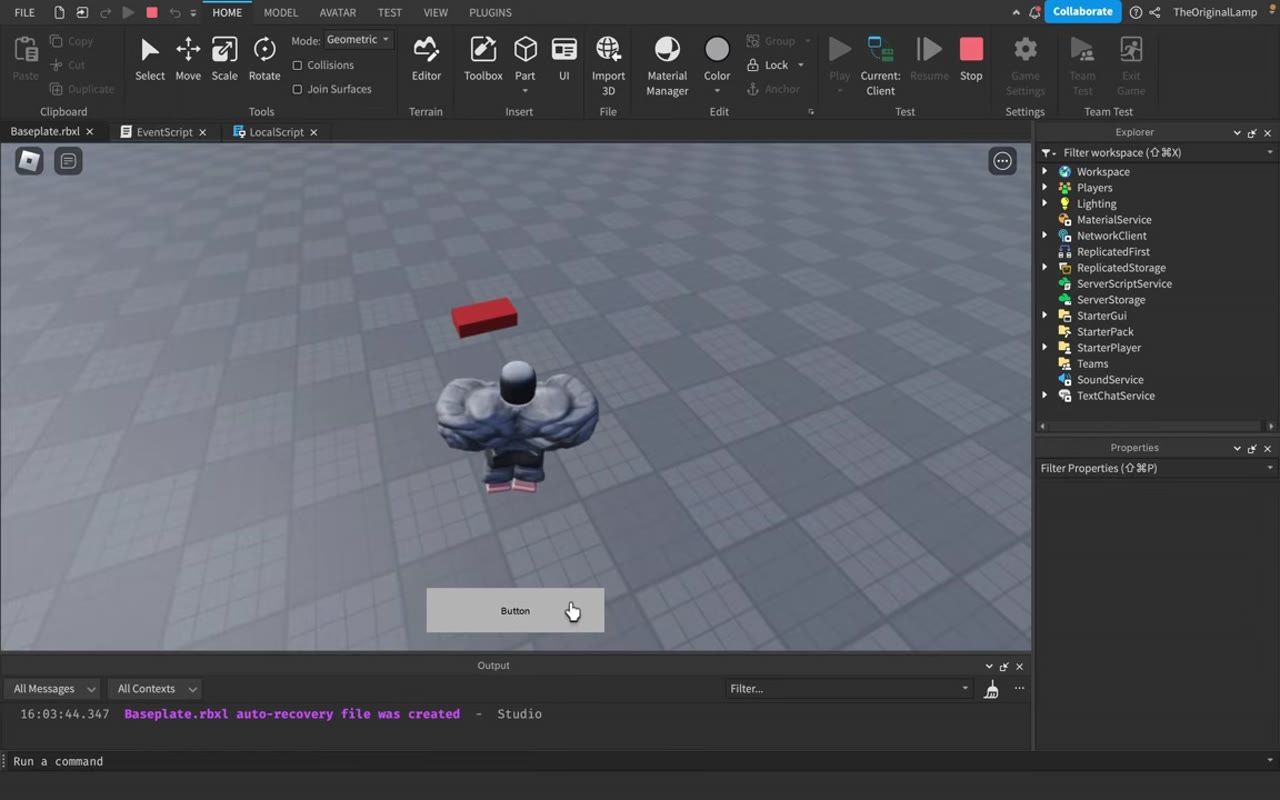This screenshot has width=1280, height=800.
Task: Open the UI insert tool
Action: point(564,60)
